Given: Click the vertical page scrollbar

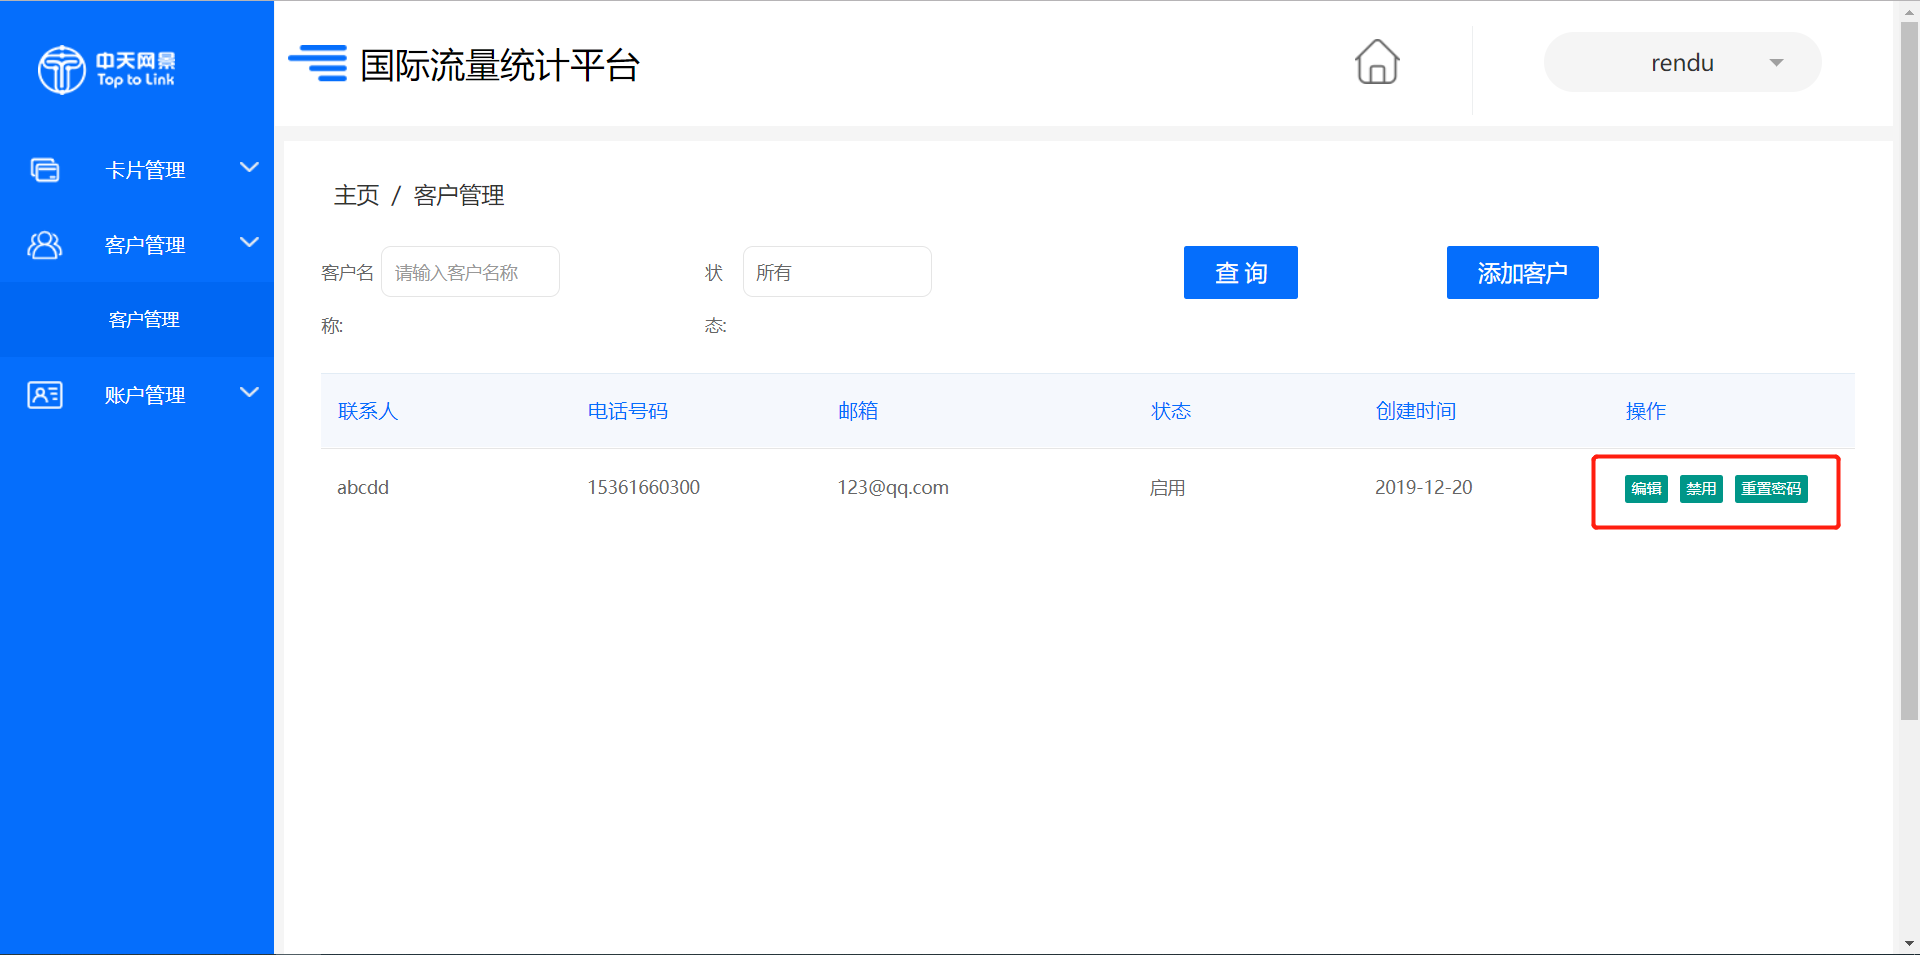Looking at the screenshot, I should (1909, 370).
